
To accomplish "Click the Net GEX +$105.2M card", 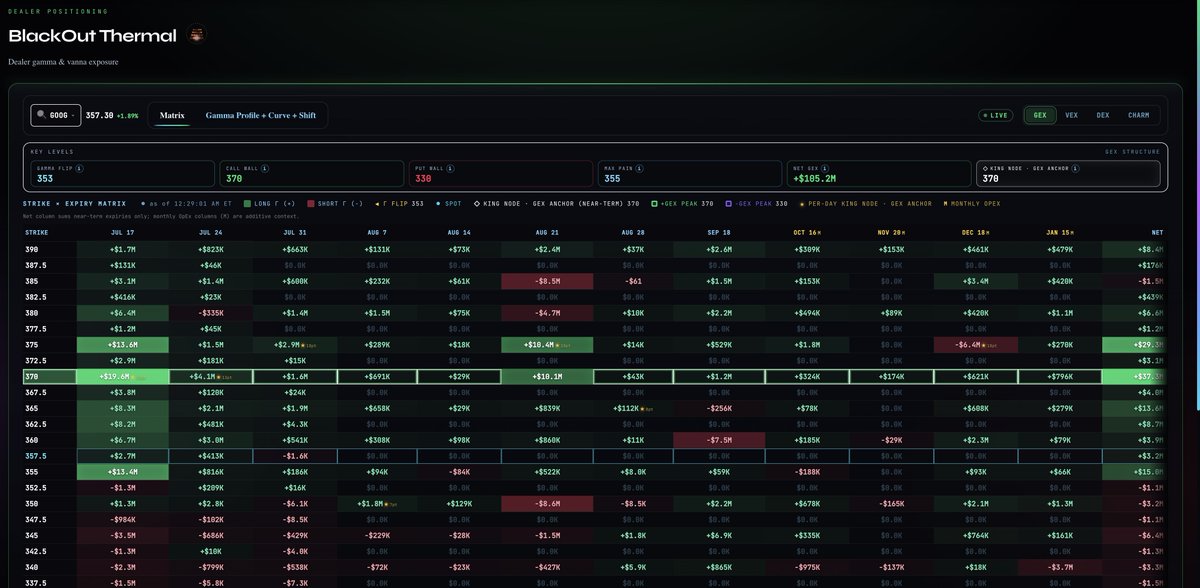I will coord(877,174).
